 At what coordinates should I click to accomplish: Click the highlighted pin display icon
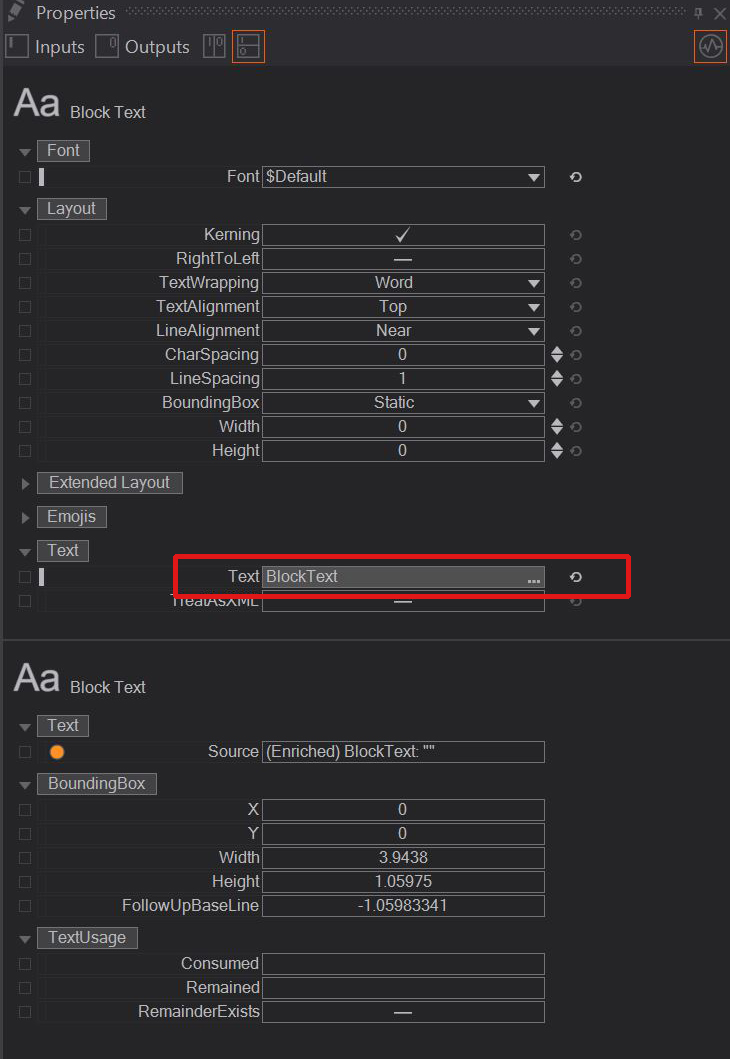pos(247,46)
